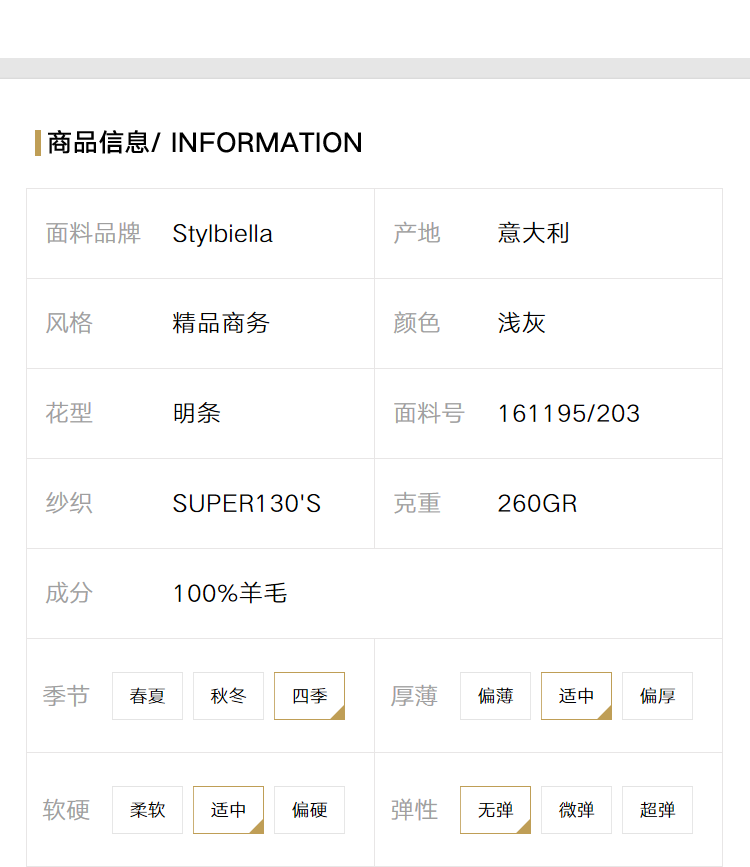Viewport: 750px width, 867px height.
Task: Select 偏厚 thickness option
Action: coord(657,696)
